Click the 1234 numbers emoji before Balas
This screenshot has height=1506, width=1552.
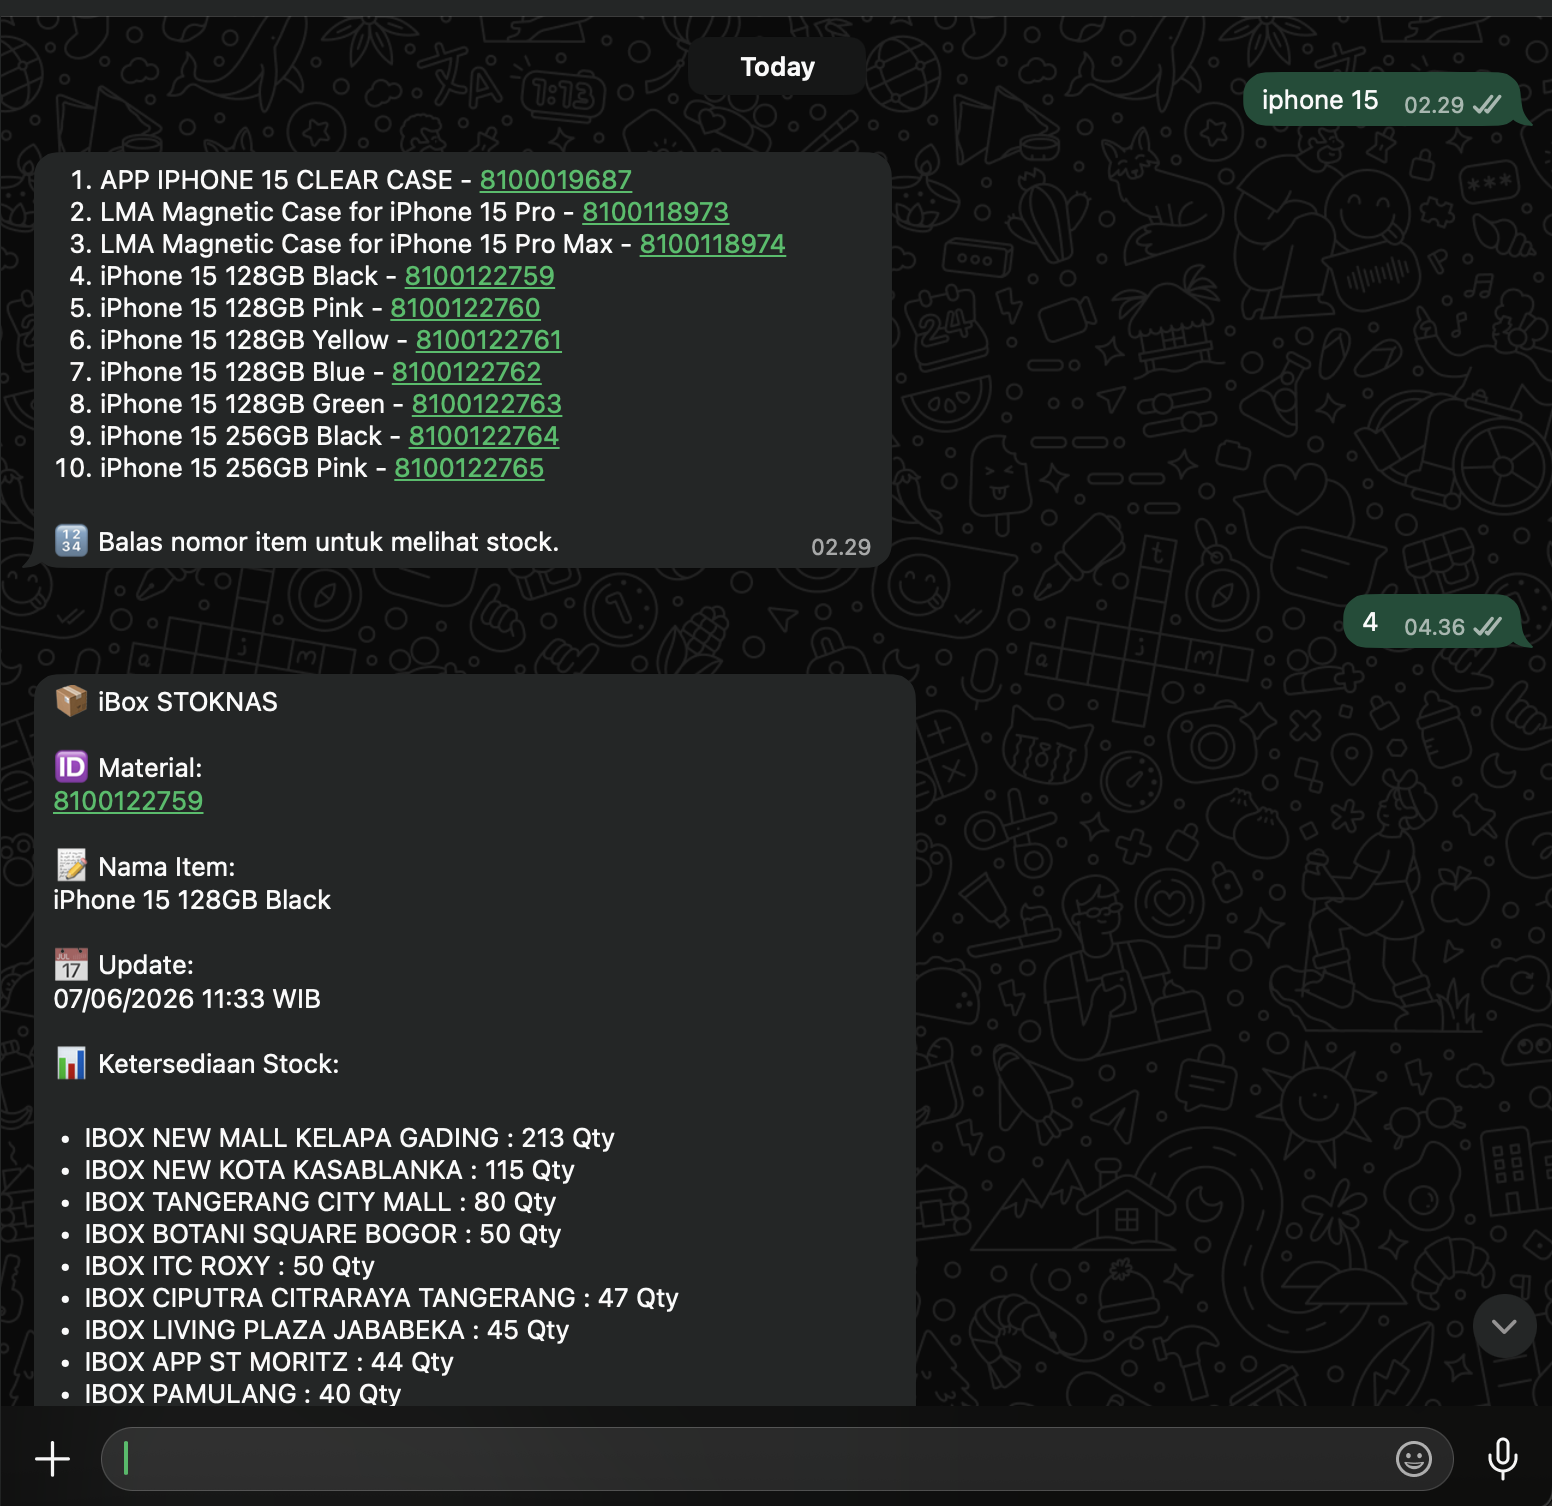(71, 541)
